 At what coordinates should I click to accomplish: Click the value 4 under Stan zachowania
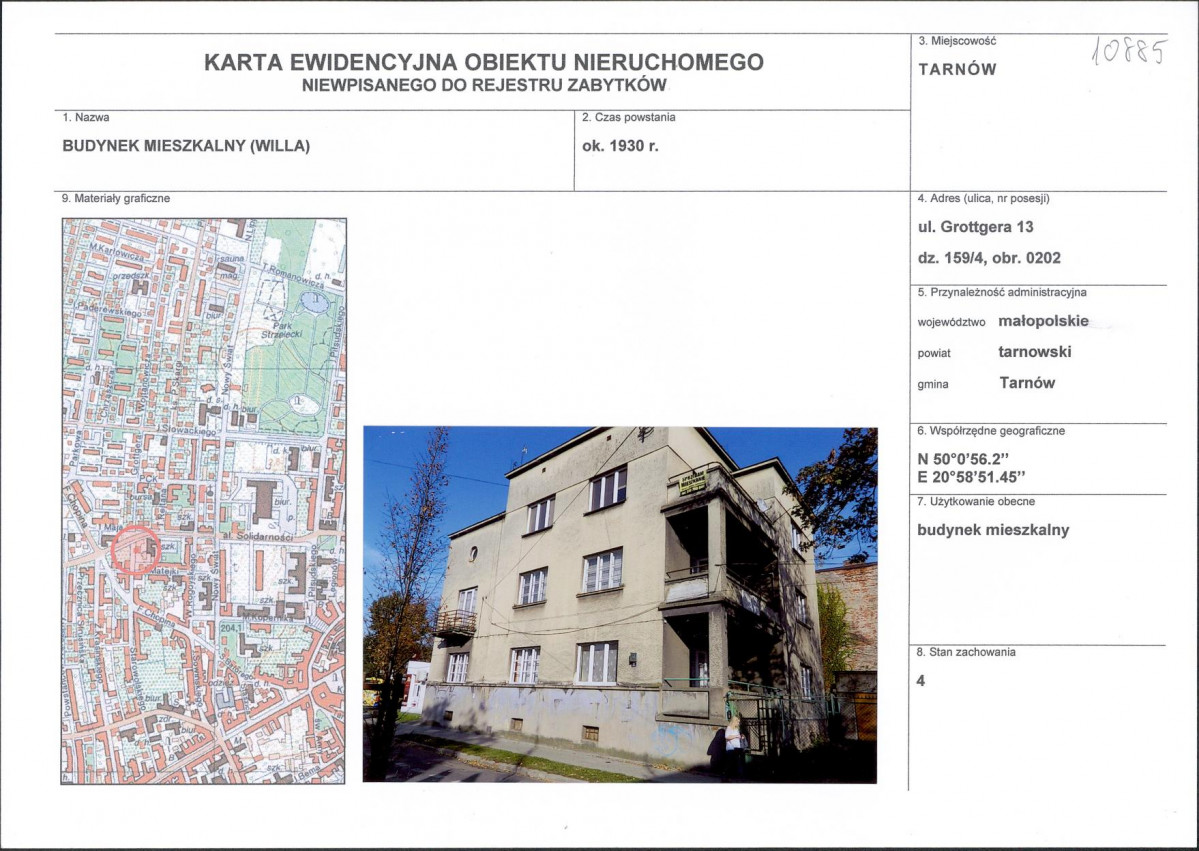click(920, 680)
